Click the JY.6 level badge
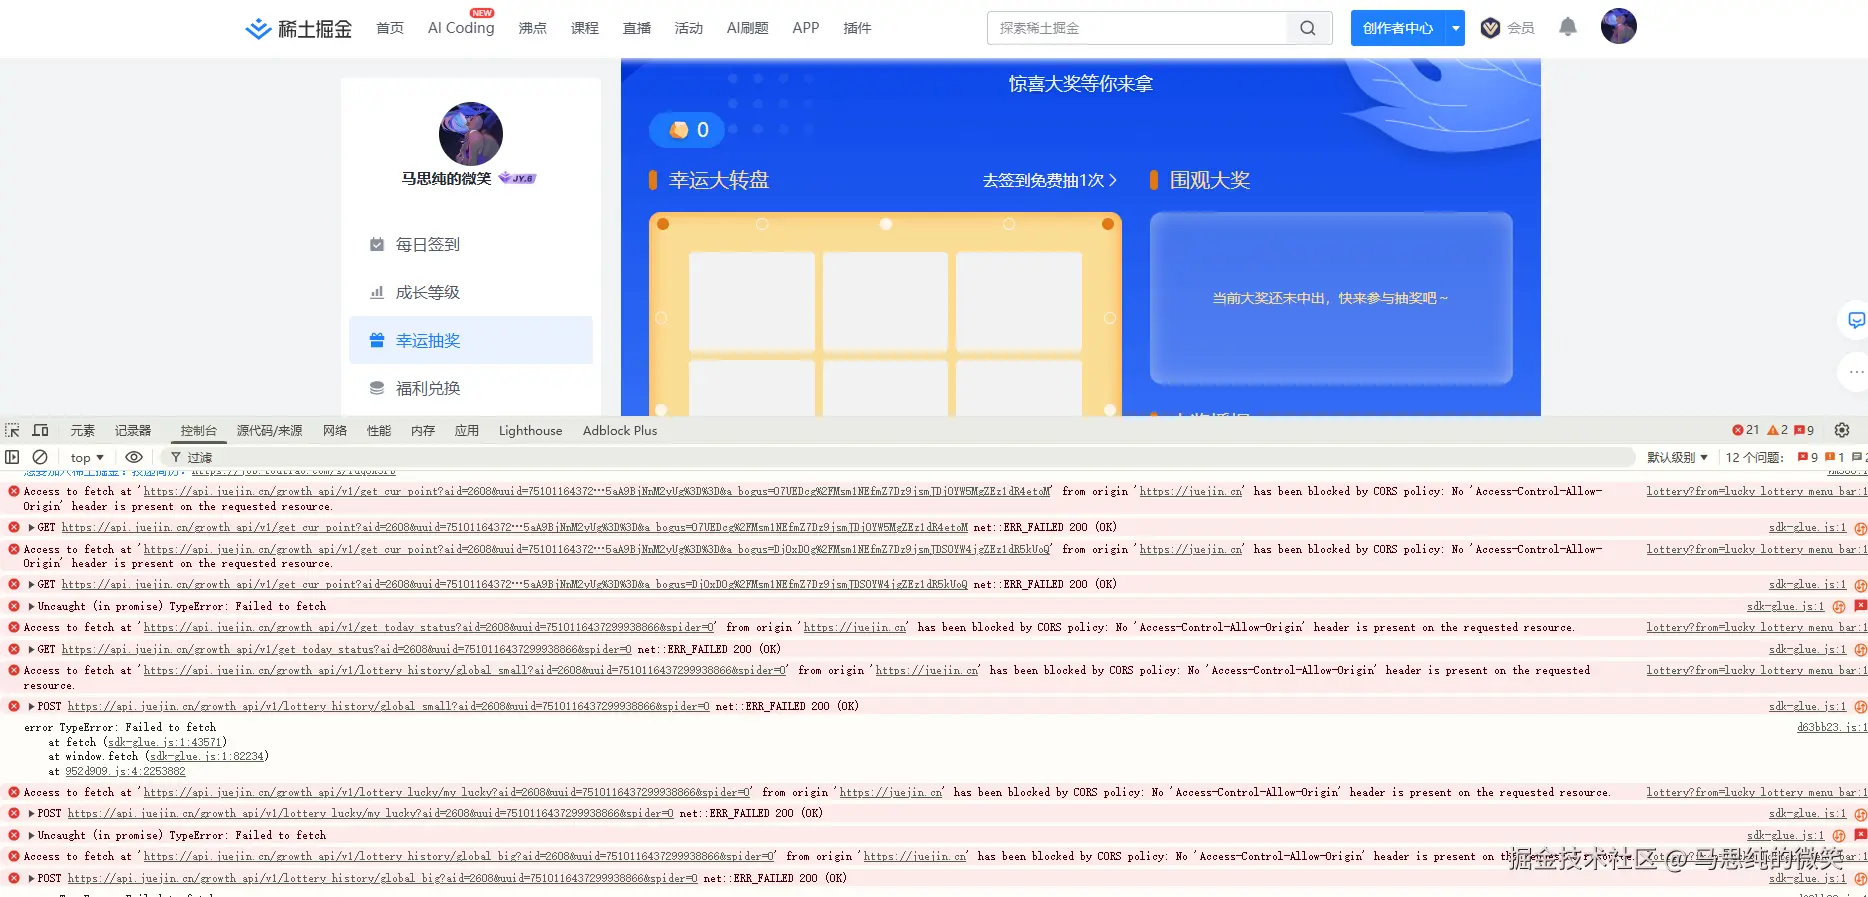Image resolution: width=1868 pixels, height=897 pixels. tap(518, 178)
